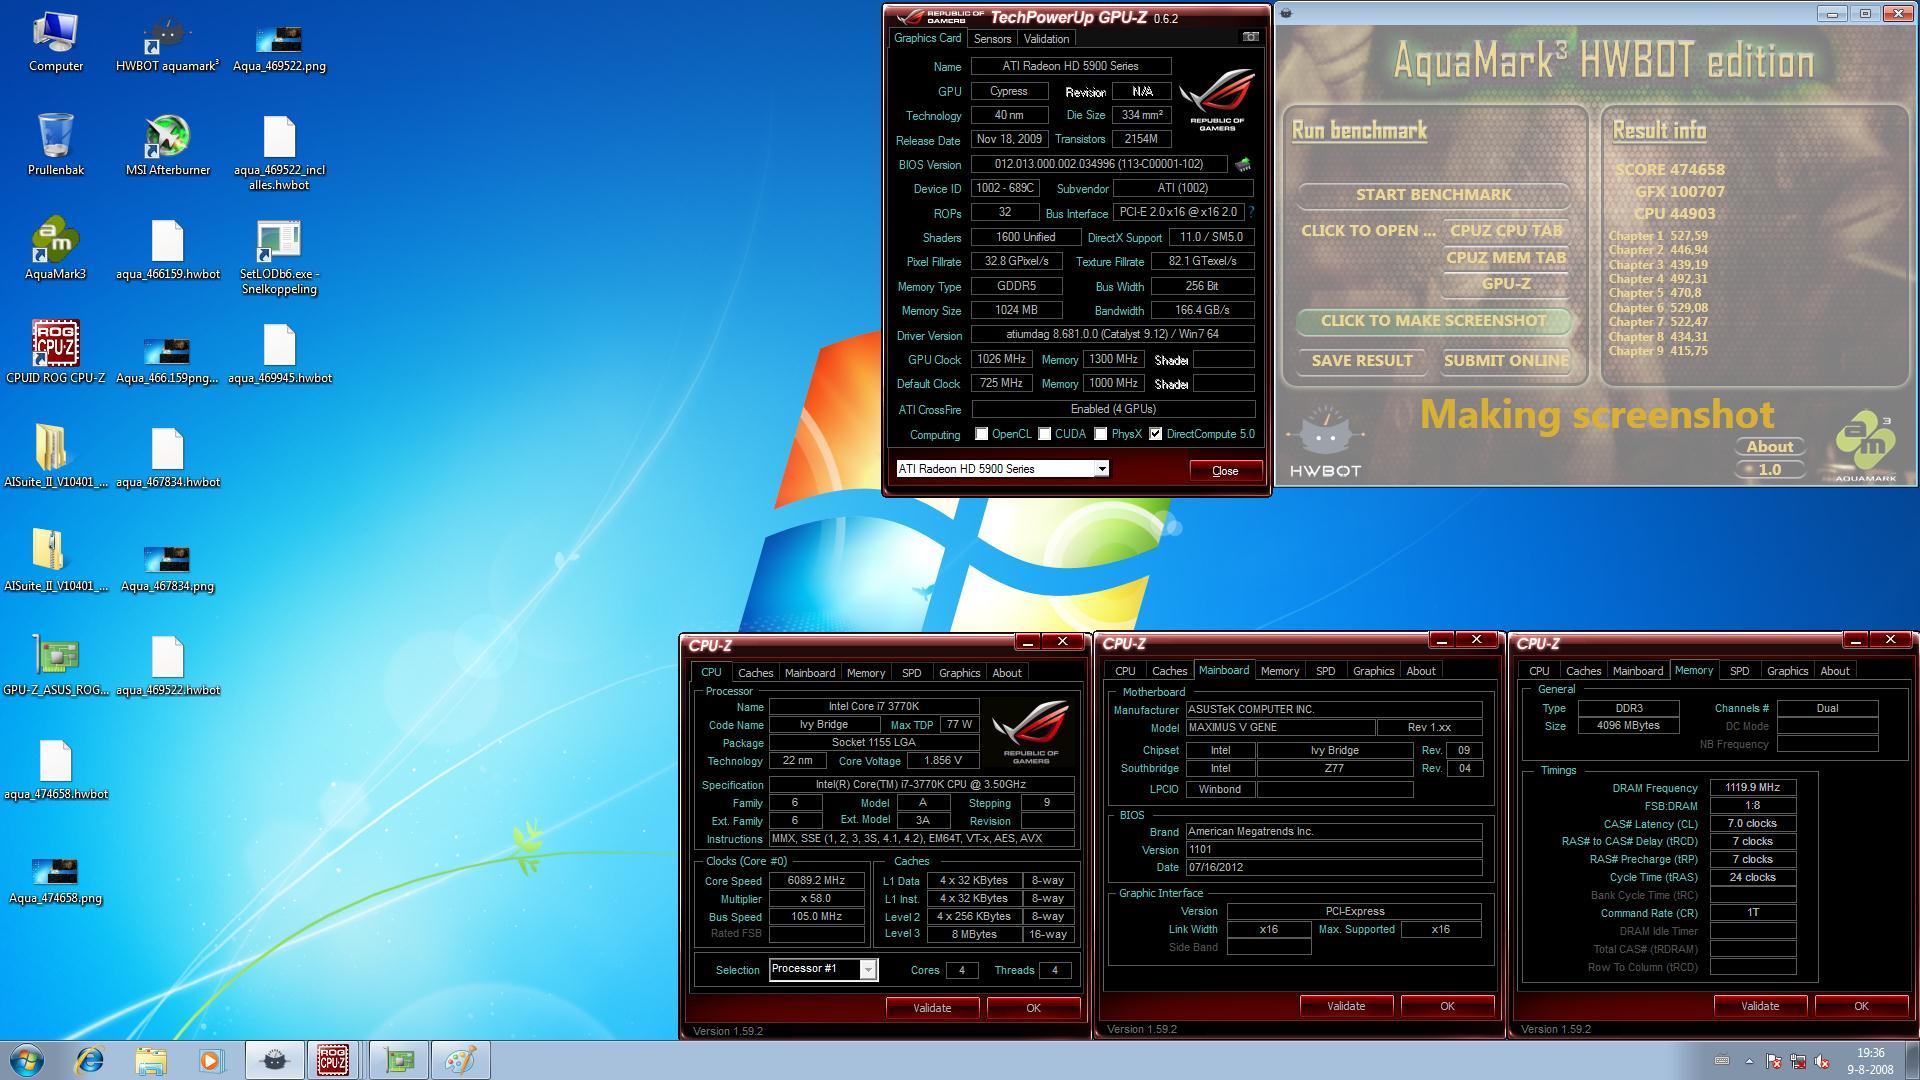Click OK in Memory CPU-Z window
The height and width of the screenshot is (1080, 1920).
pos(1860,1006)
